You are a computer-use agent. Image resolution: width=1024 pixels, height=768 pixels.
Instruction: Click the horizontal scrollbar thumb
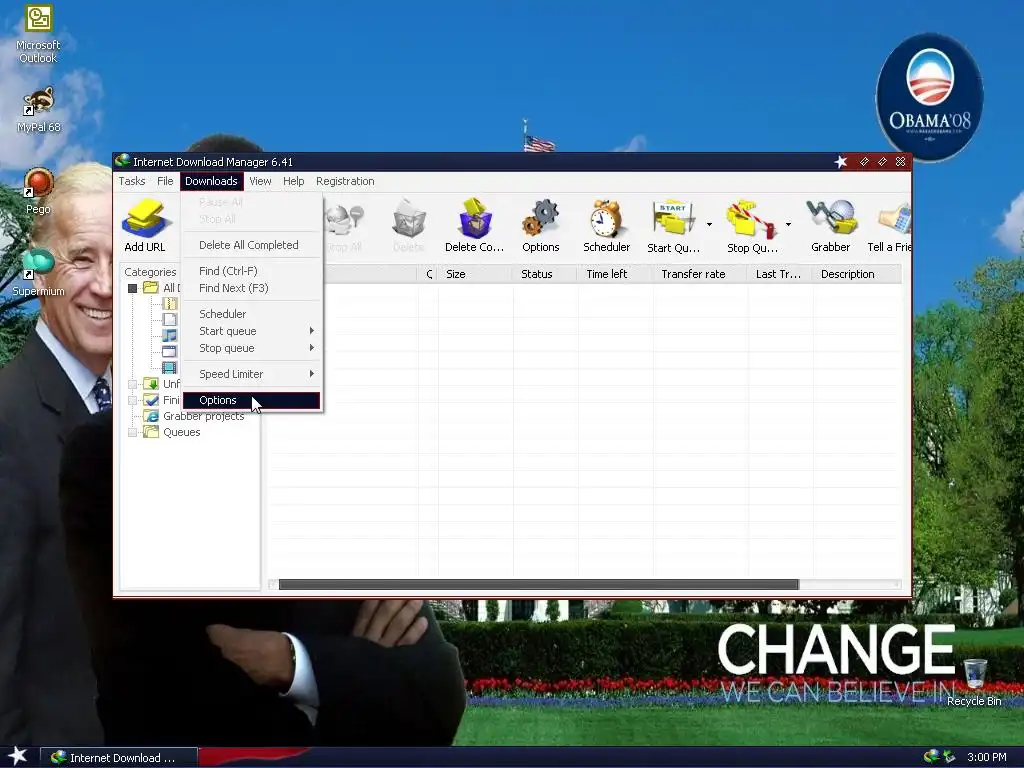(539, 584)
